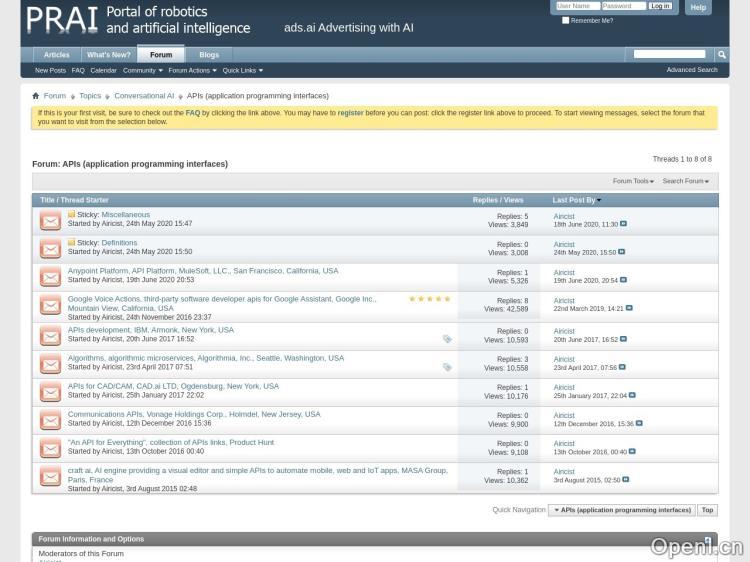Click tag icon on Algorithms microservices thread

tap(447, 367)
